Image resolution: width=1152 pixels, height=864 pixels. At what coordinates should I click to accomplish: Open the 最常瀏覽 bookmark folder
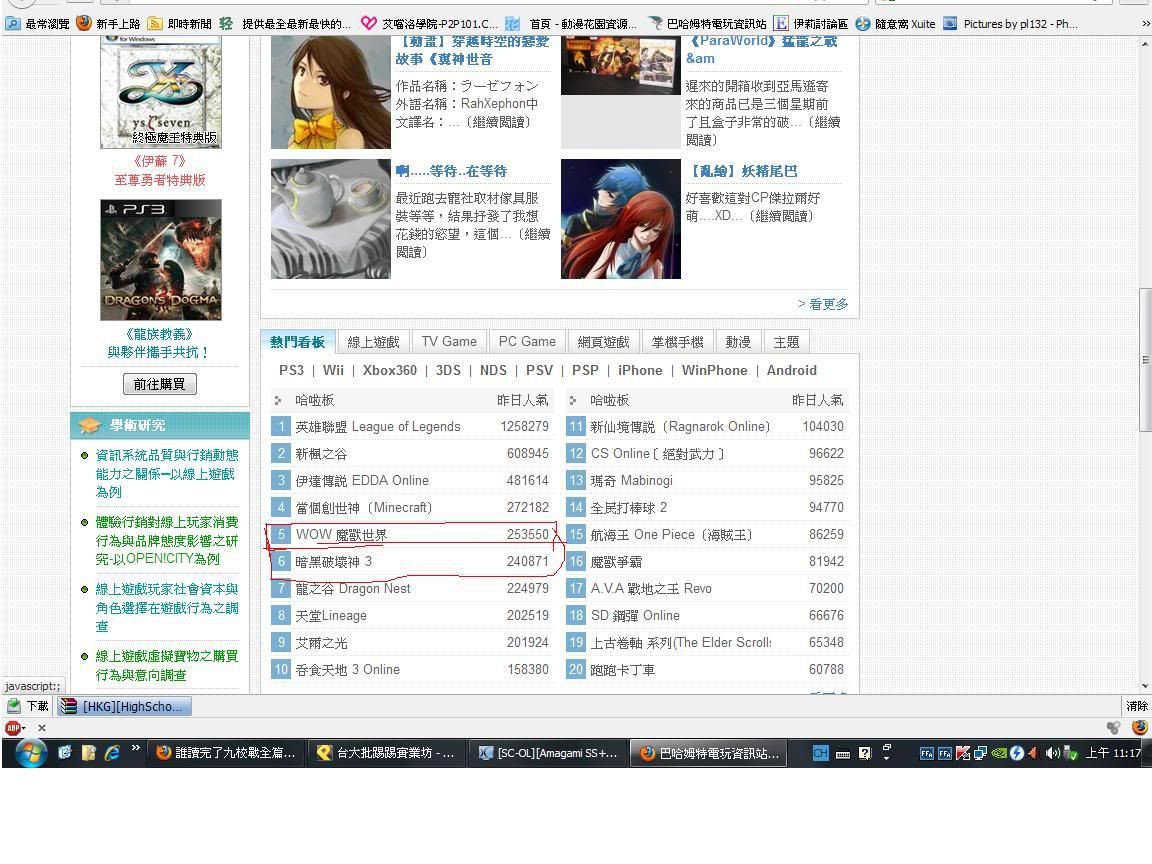(38, 23)
